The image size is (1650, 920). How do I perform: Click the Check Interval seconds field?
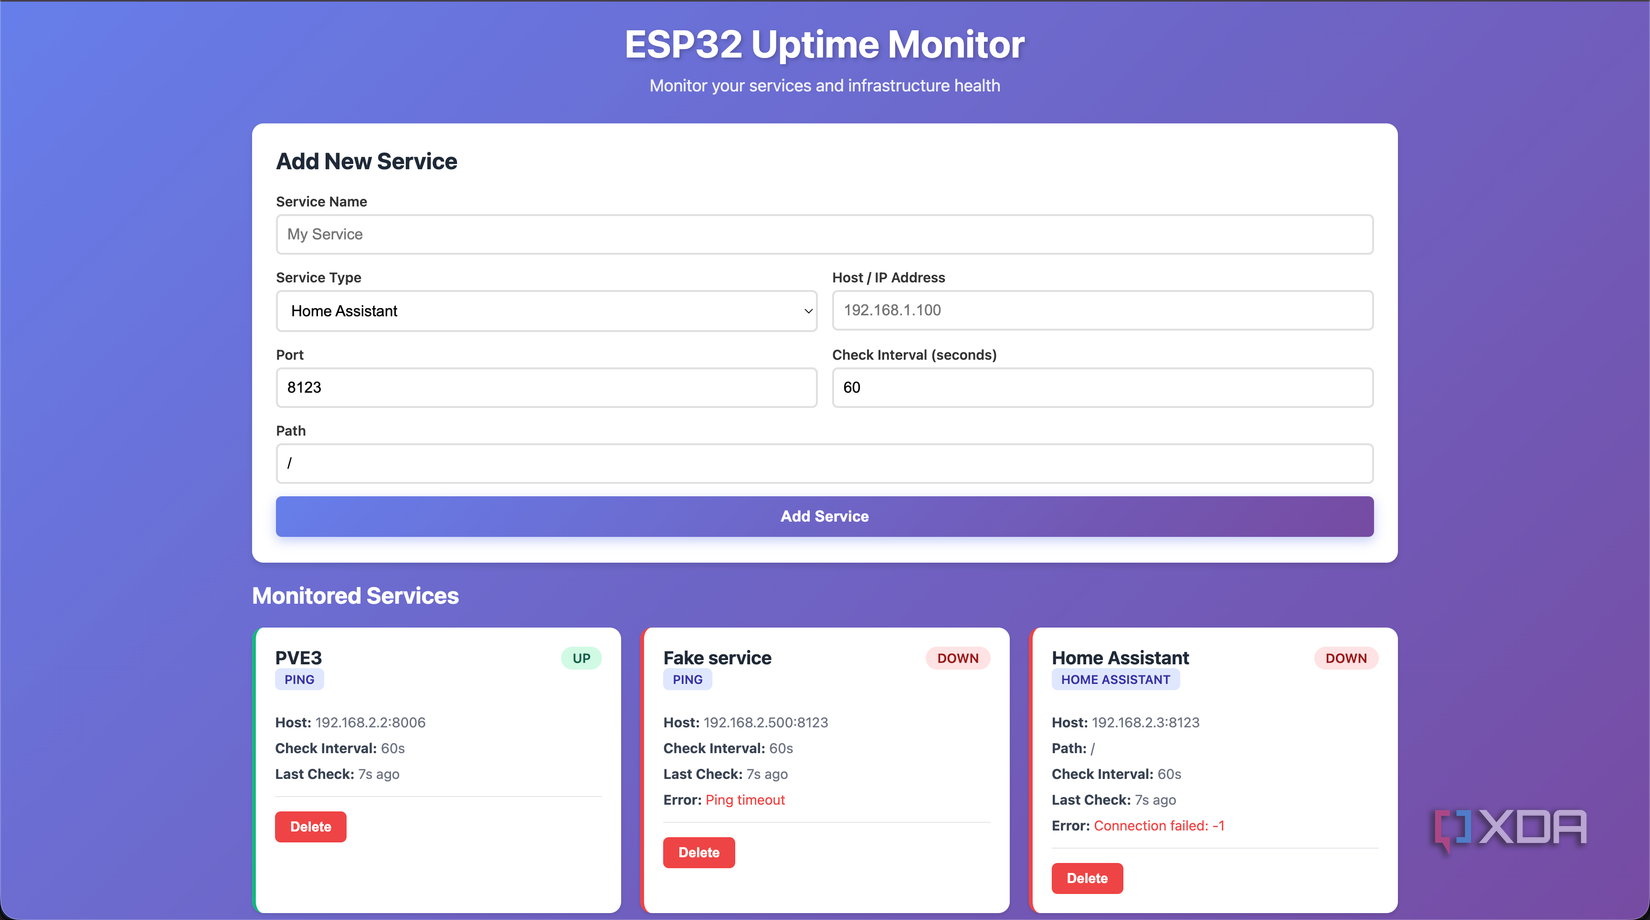(1102, 387)
